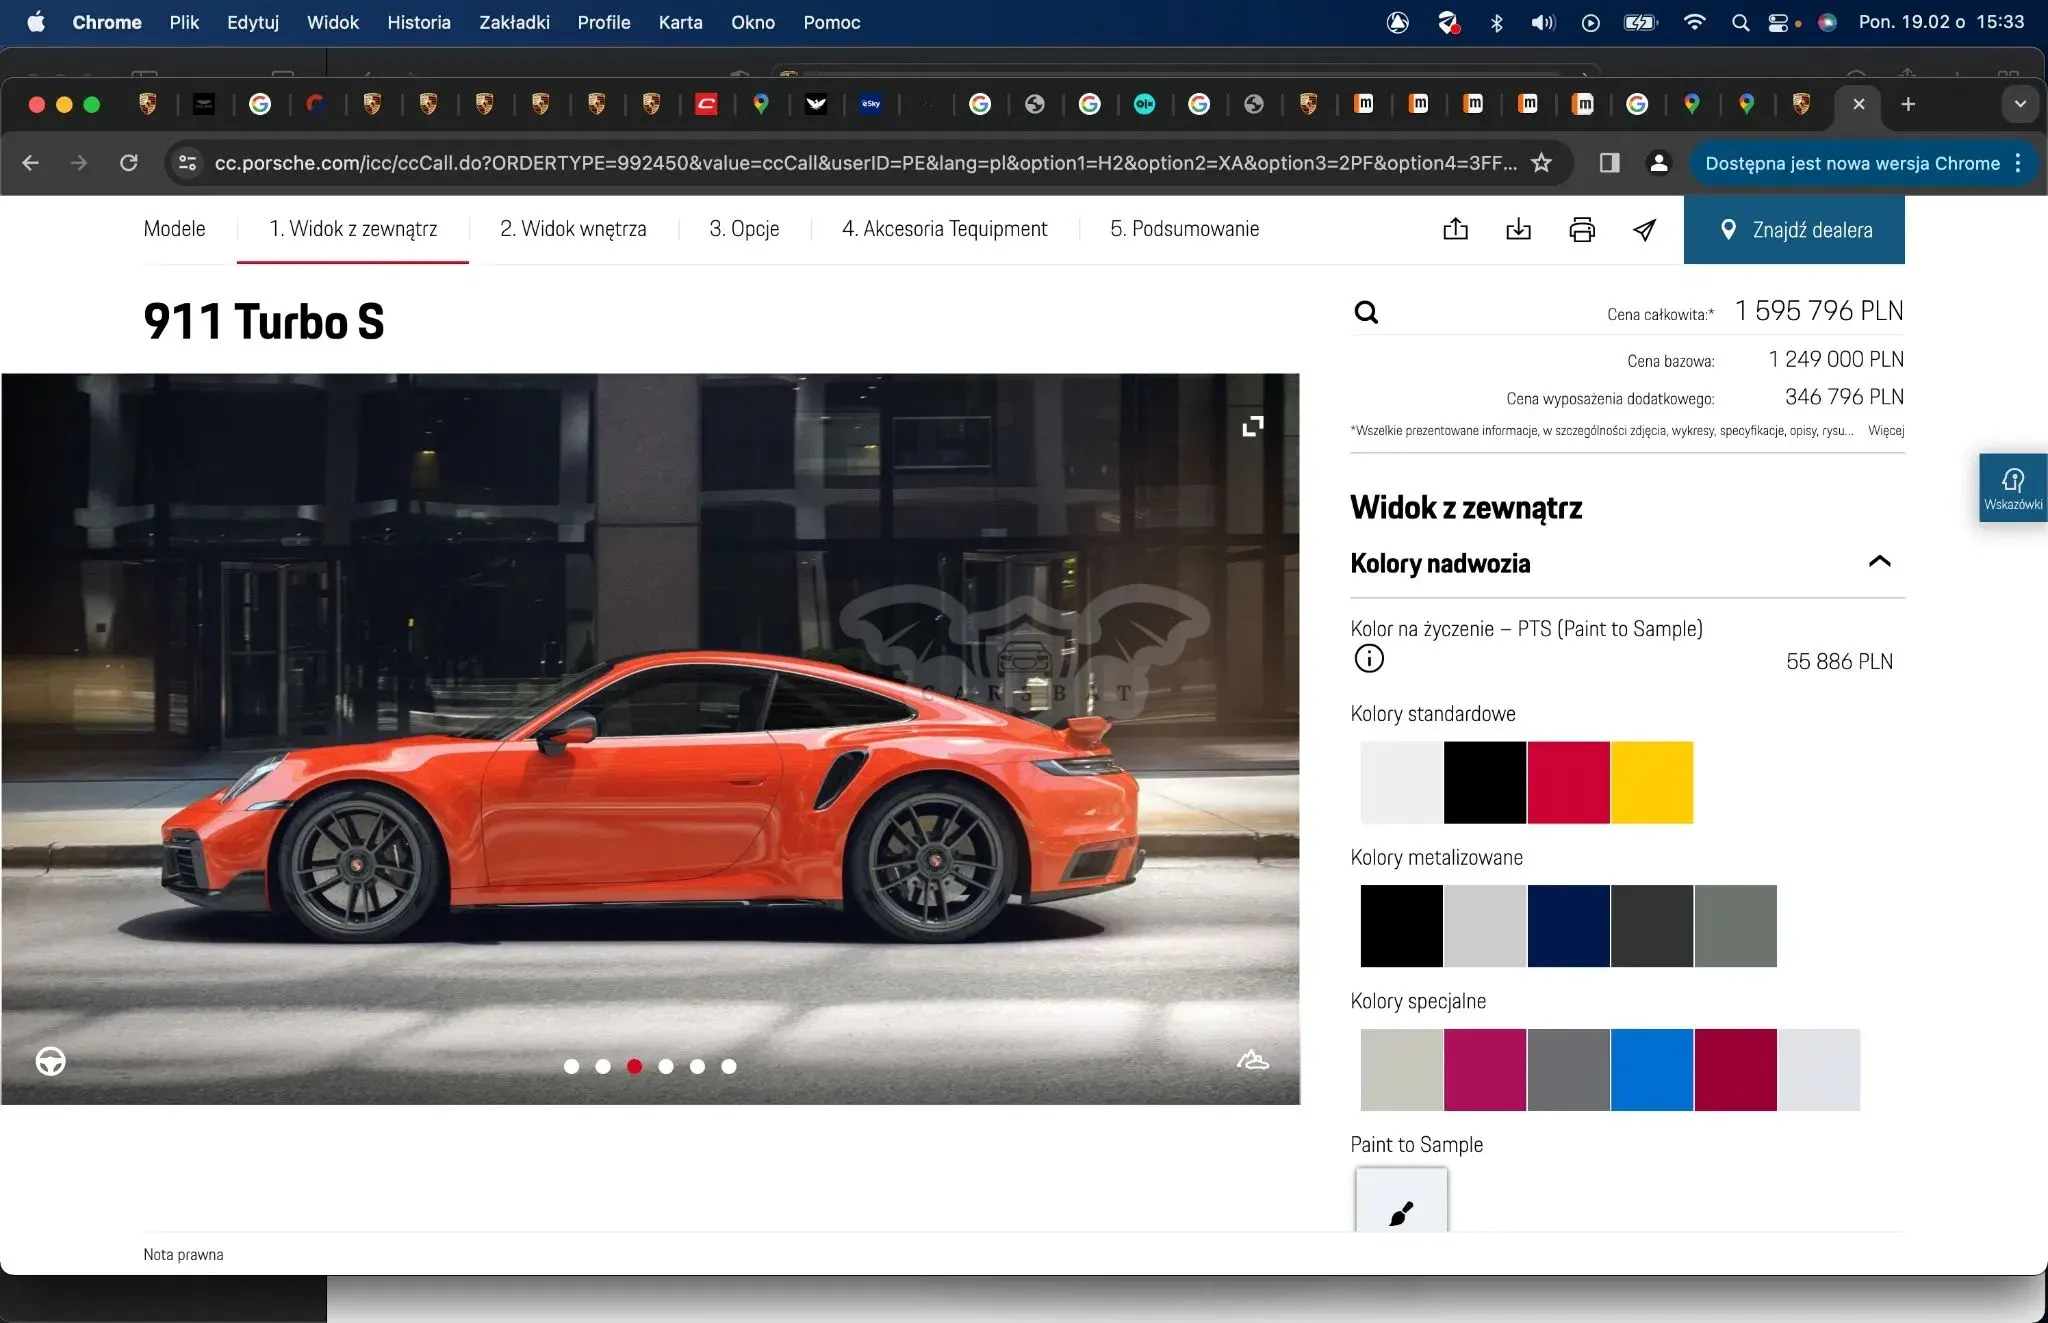Bookmark this page with the star icon
The image size is (2048, 1323).
(1541, 162)
